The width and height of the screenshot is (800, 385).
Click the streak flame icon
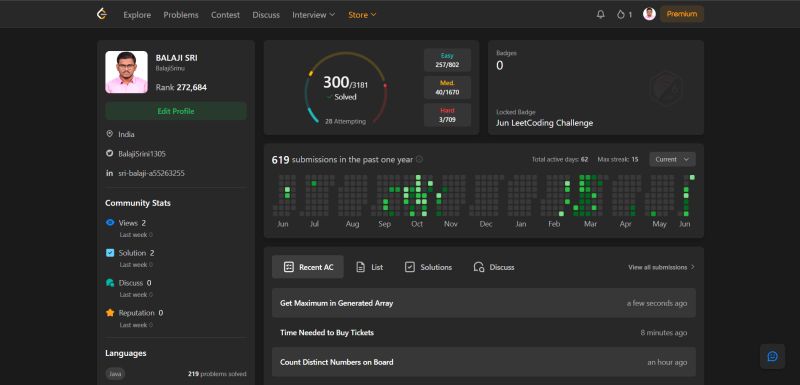click(x=620, y=15)
